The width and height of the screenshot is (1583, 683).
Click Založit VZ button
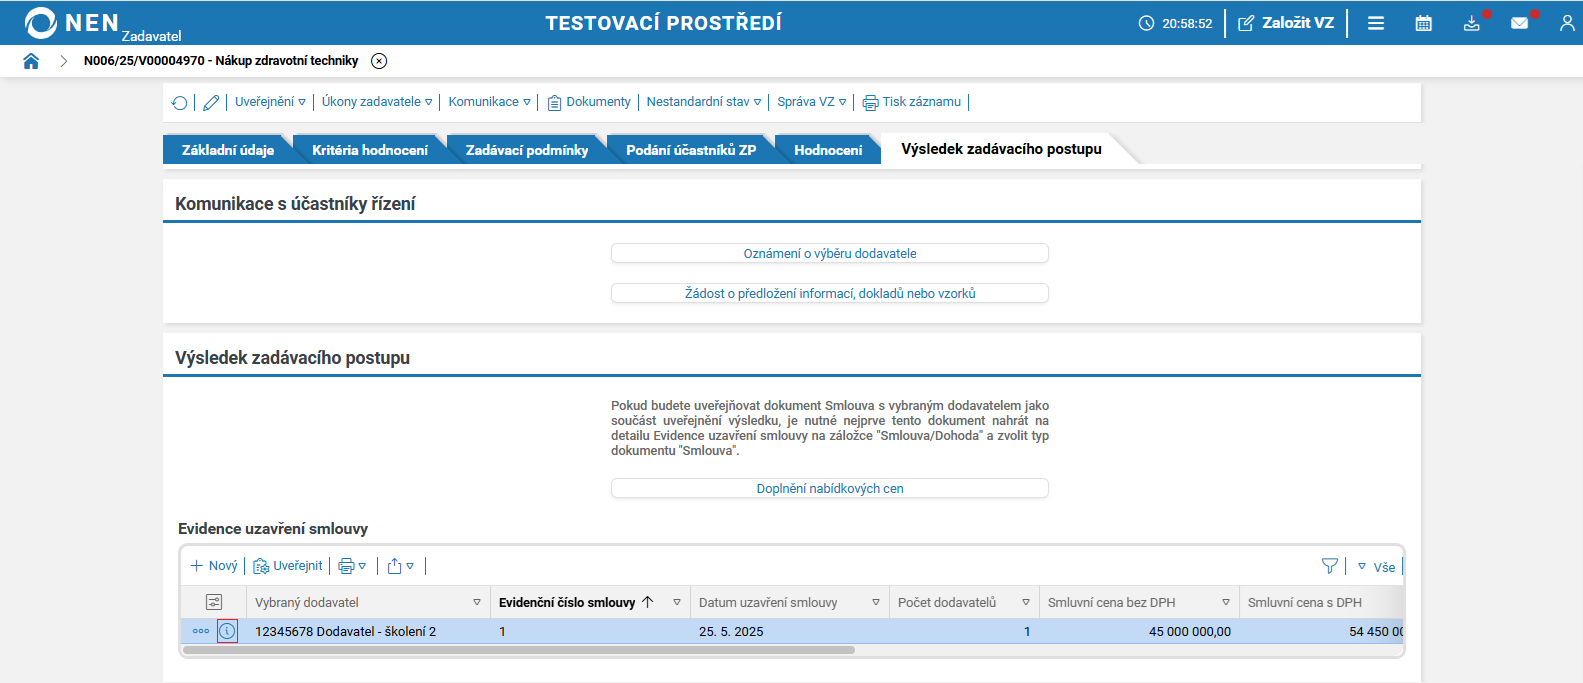[x=1286, y=23]
